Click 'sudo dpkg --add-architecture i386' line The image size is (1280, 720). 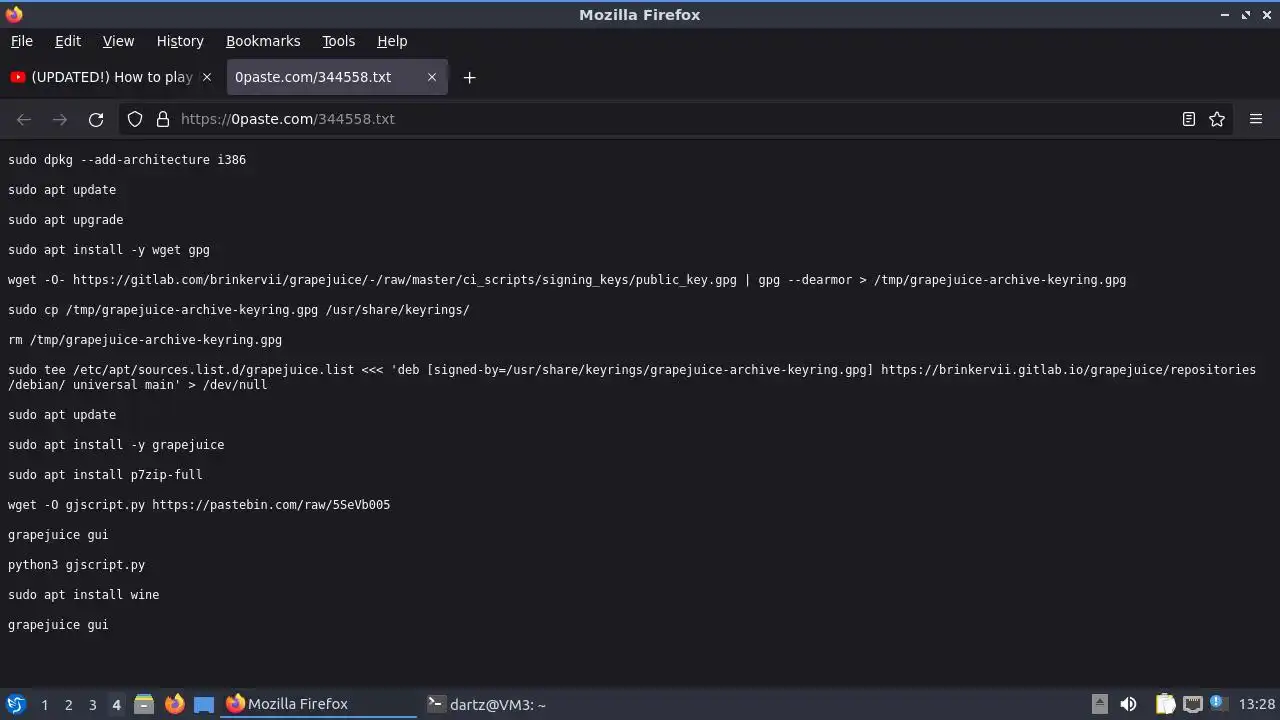[127, 160]
